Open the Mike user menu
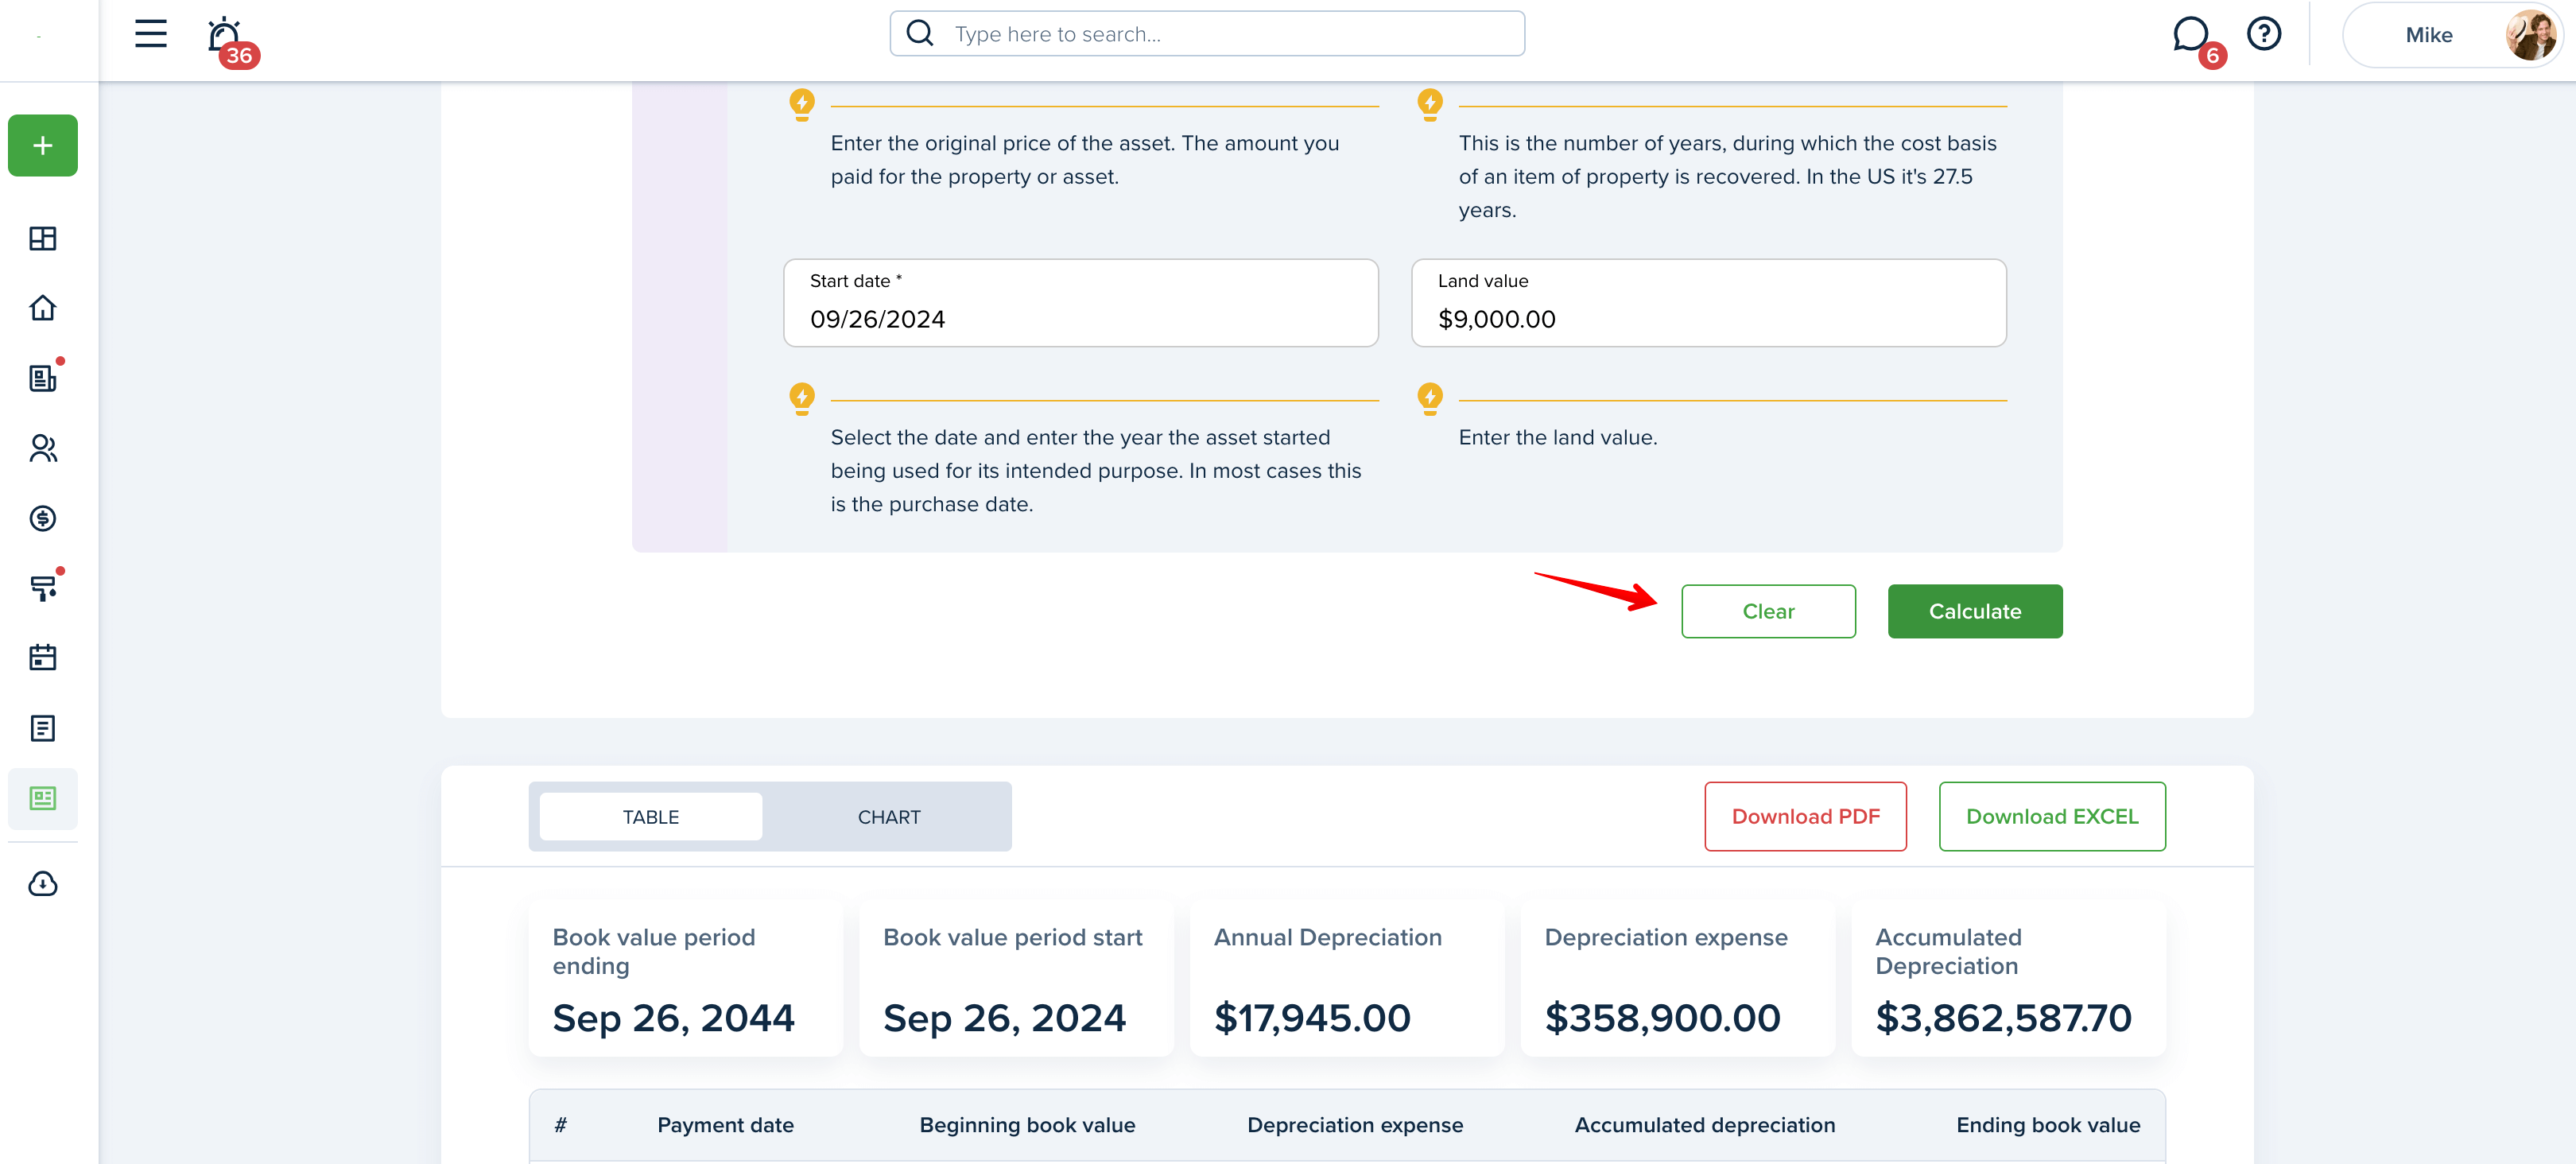Viewport: 2576px width, 1164px height. click(2451, 35)
